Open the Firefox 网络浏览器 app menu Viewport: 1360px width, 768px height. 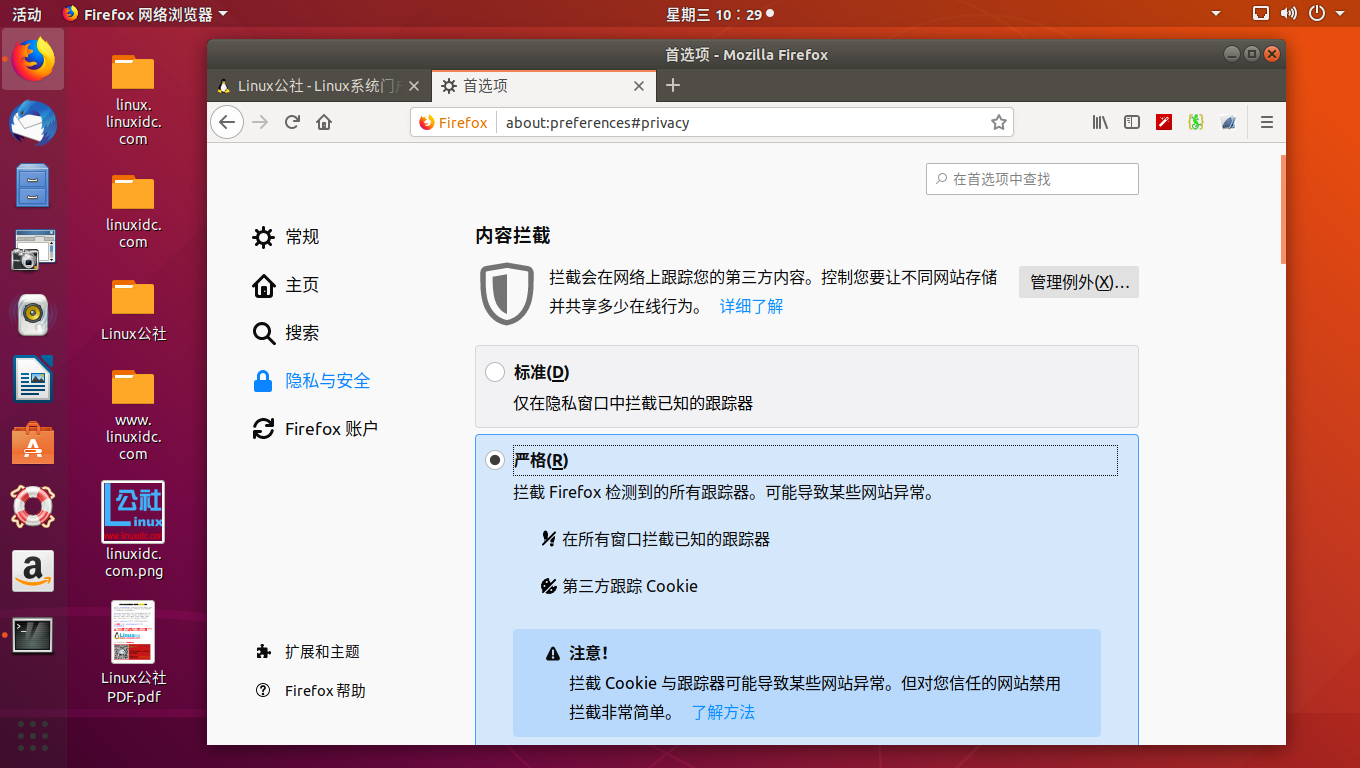tap(145, 14)
